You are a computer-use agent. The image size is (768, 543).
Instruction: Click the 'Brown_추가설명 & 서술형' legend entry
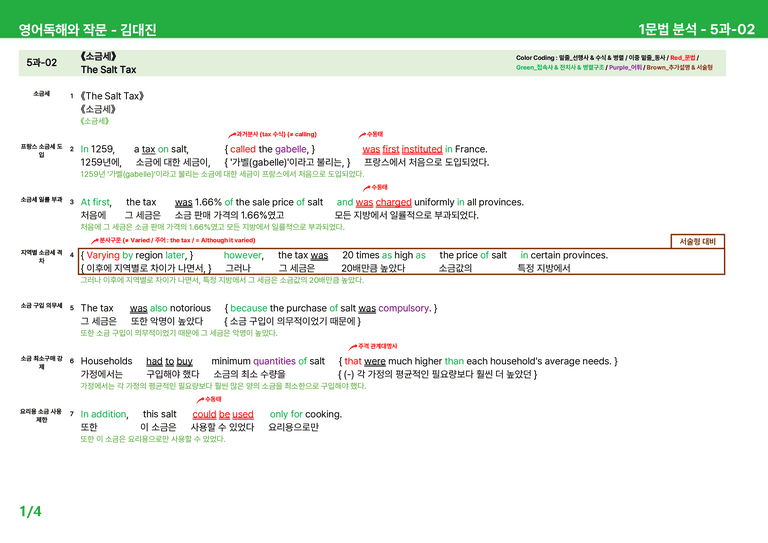[x=679, y=68]
